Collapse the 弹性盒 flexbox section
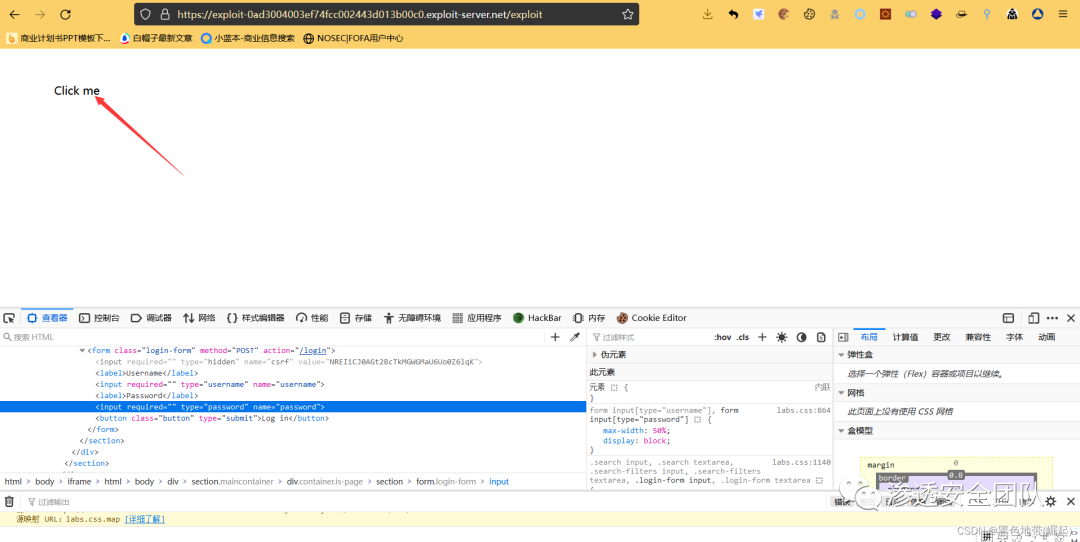Image resolution: width=1080 pixels, height=542 pixels. (841, 355)
